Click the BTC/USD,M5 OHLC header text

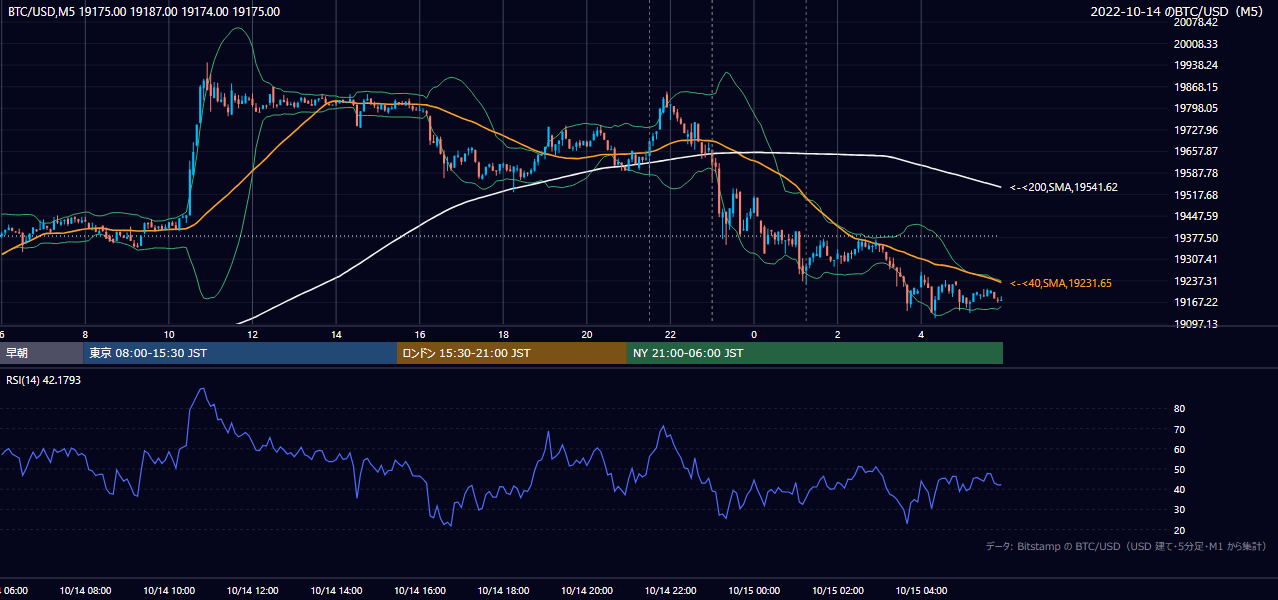[144, 12]
